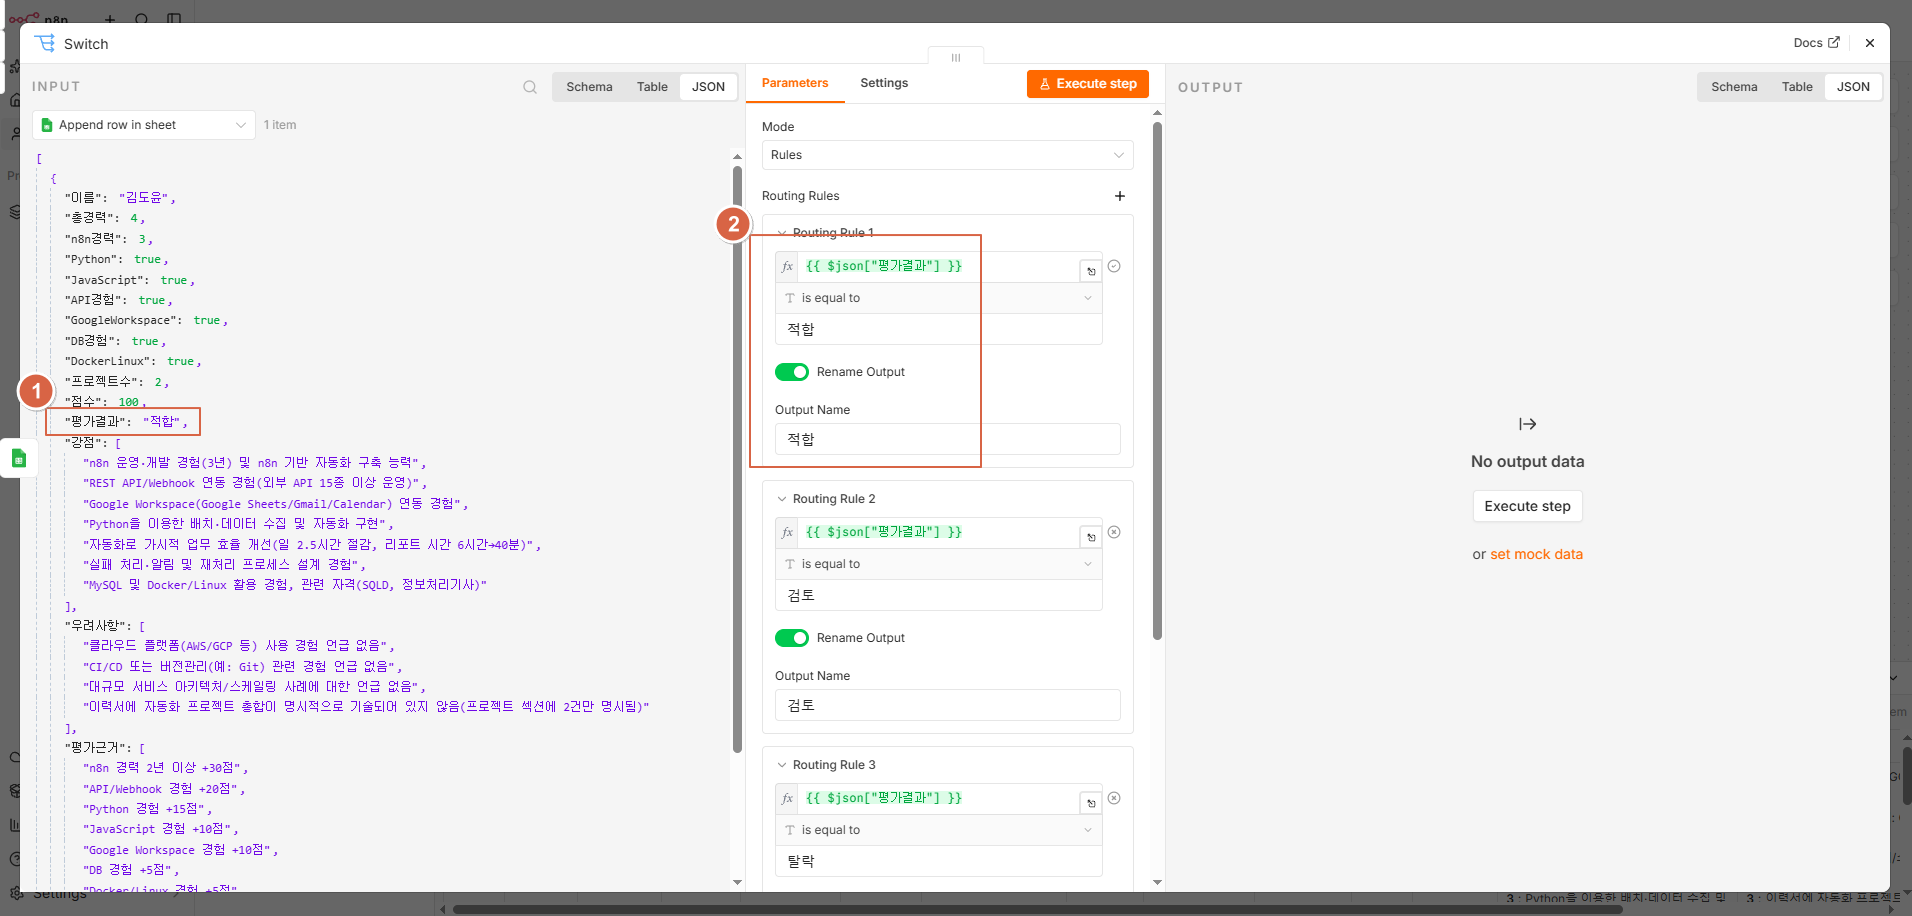The width and height of the screenshot is (1912, 916).
Task: Select Table view in the Input panel
Action: click(652, 87)
